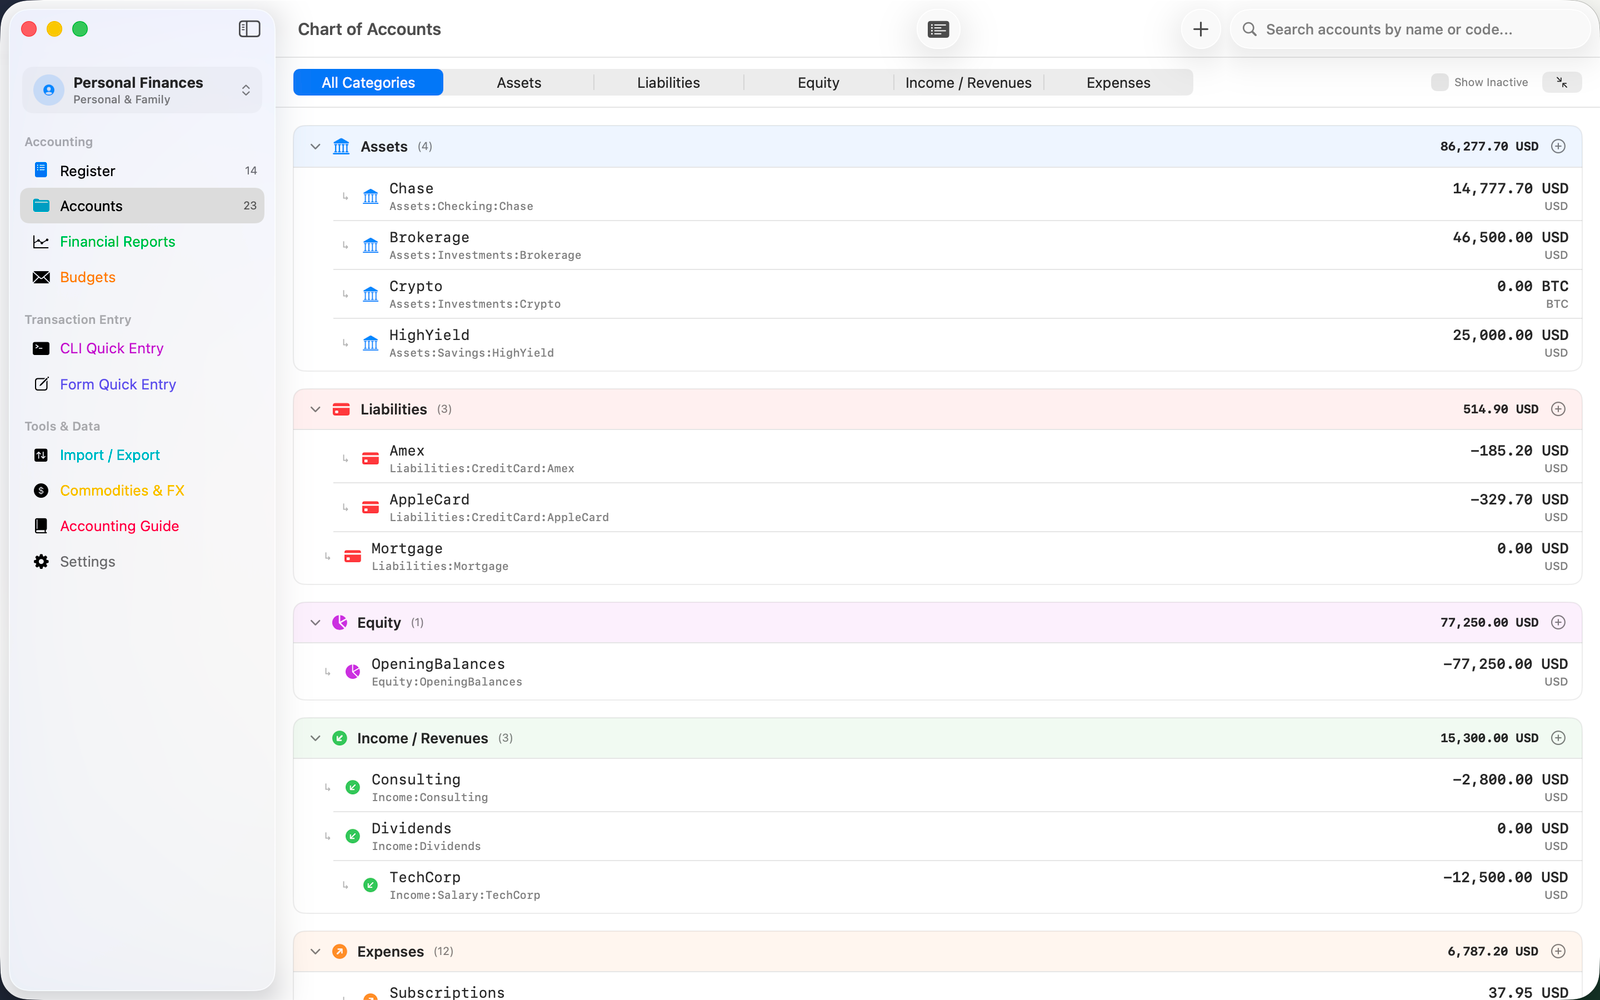The height and width of the screenshot is (1000, 1600).
Task: Click the Commodities & FX dollar icon
Action: pyautogui.click(x=41, y=490)
